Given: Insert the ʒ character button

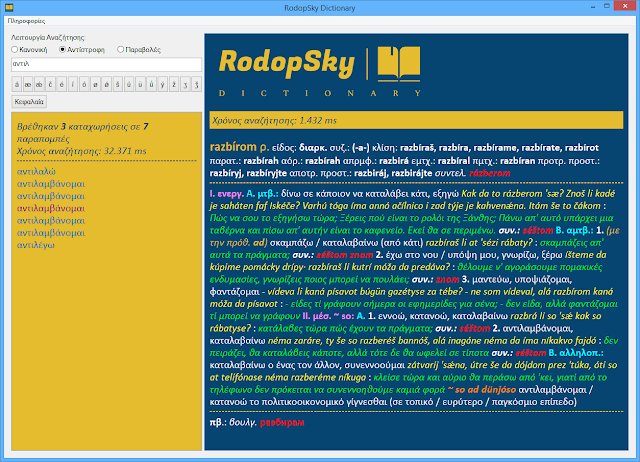Looking at the screenshot, I should click(x=185, y=84).
